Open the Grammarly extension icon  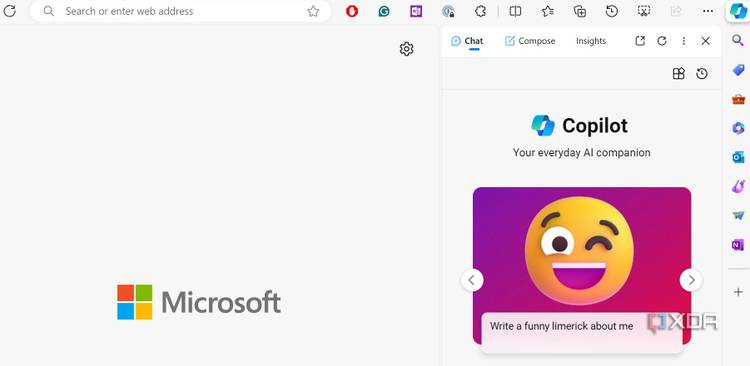coord(384,11)
